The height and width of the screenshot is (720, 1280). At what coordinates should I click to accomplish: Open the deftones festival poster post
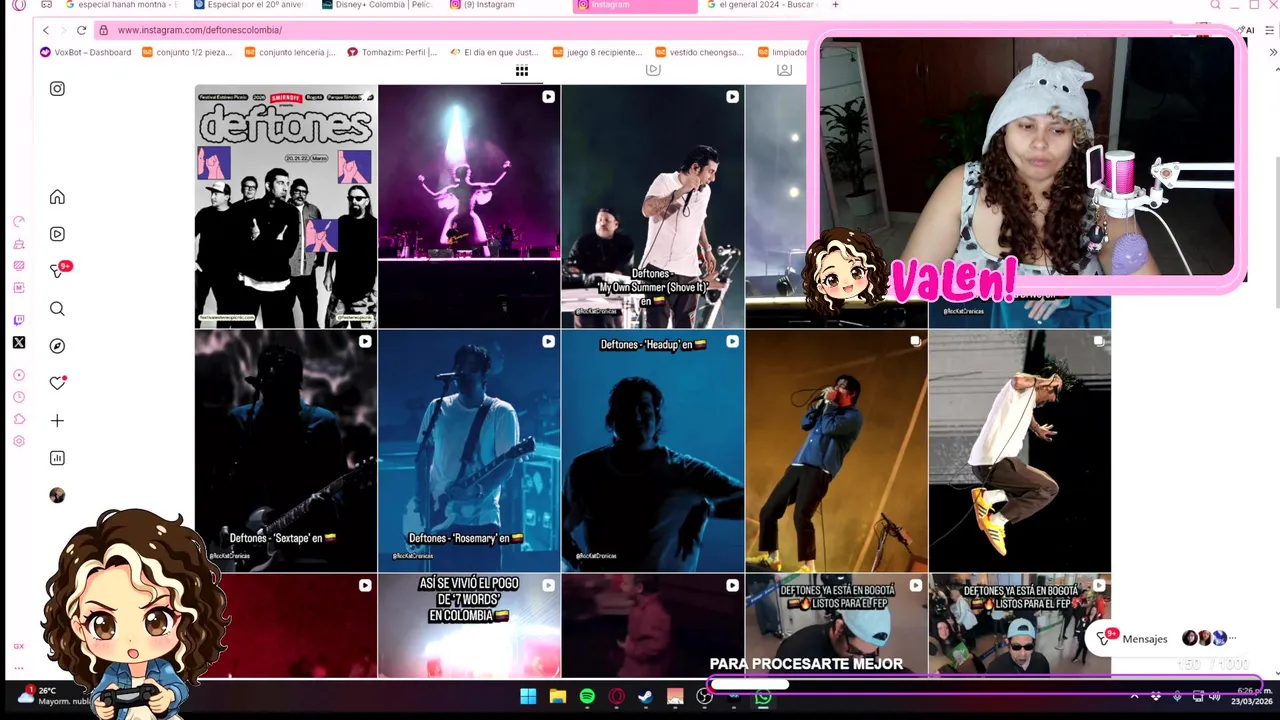click(286, 207)
